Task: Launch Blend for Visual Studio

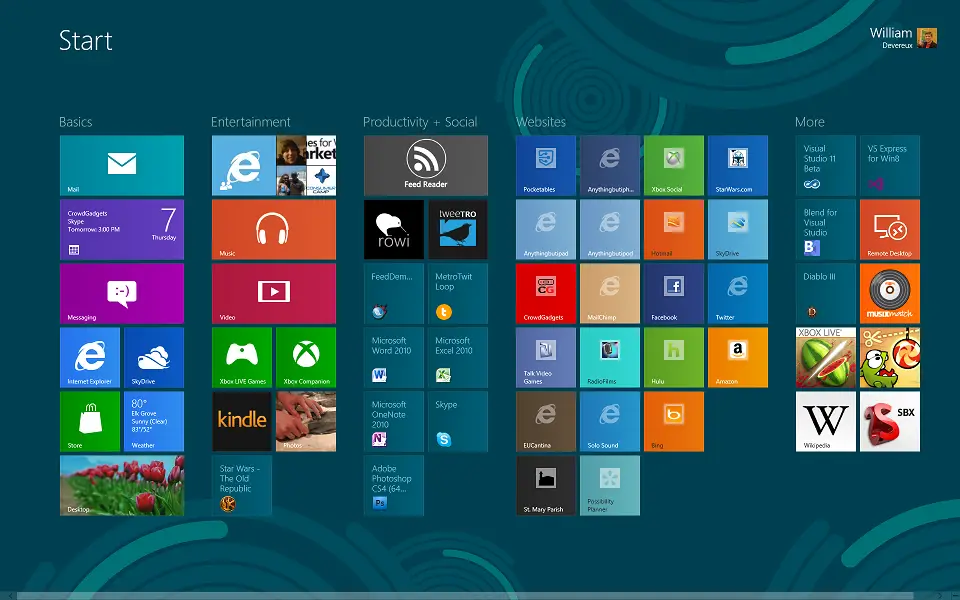Action: (826, 230)
